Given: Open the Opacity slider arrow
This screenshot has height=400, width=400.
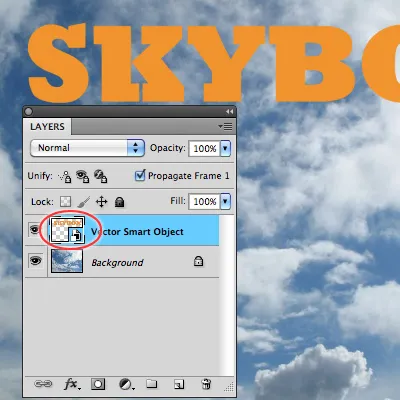Looking at the screenshot, I should click(225, 148).
